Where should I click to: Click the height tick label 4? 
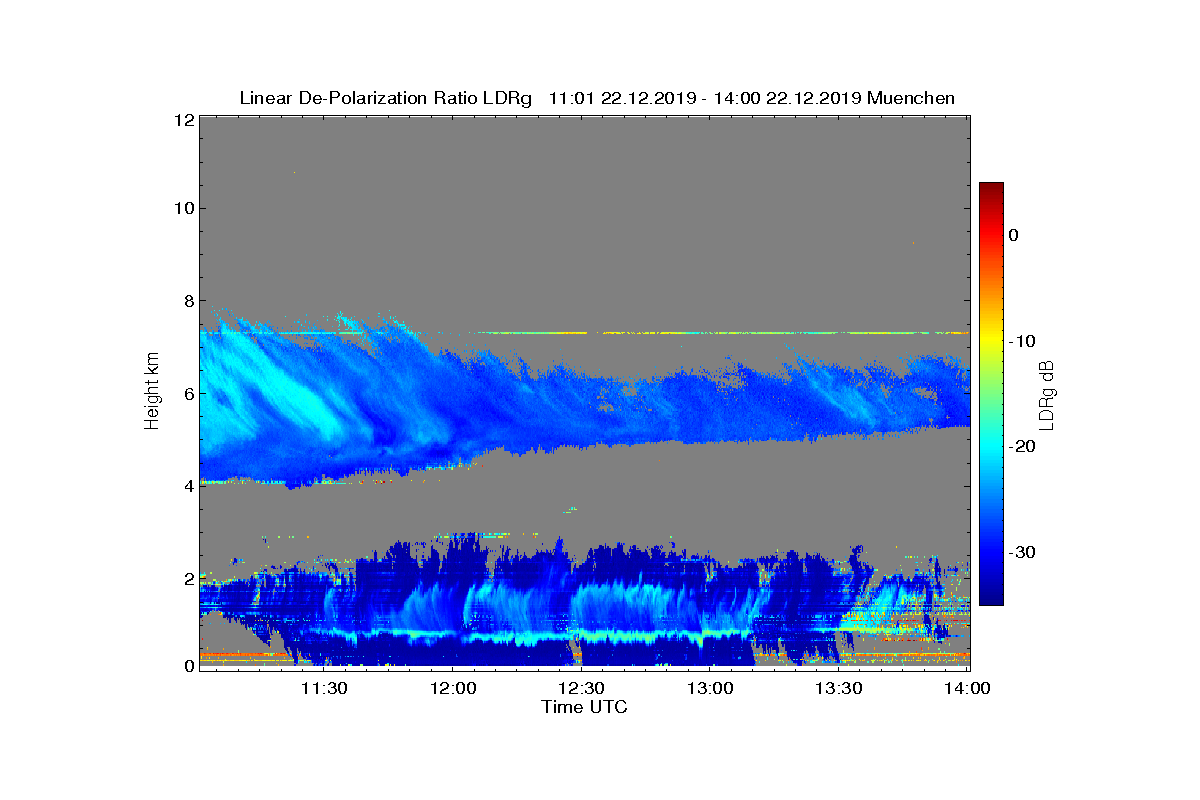point(188,486)
